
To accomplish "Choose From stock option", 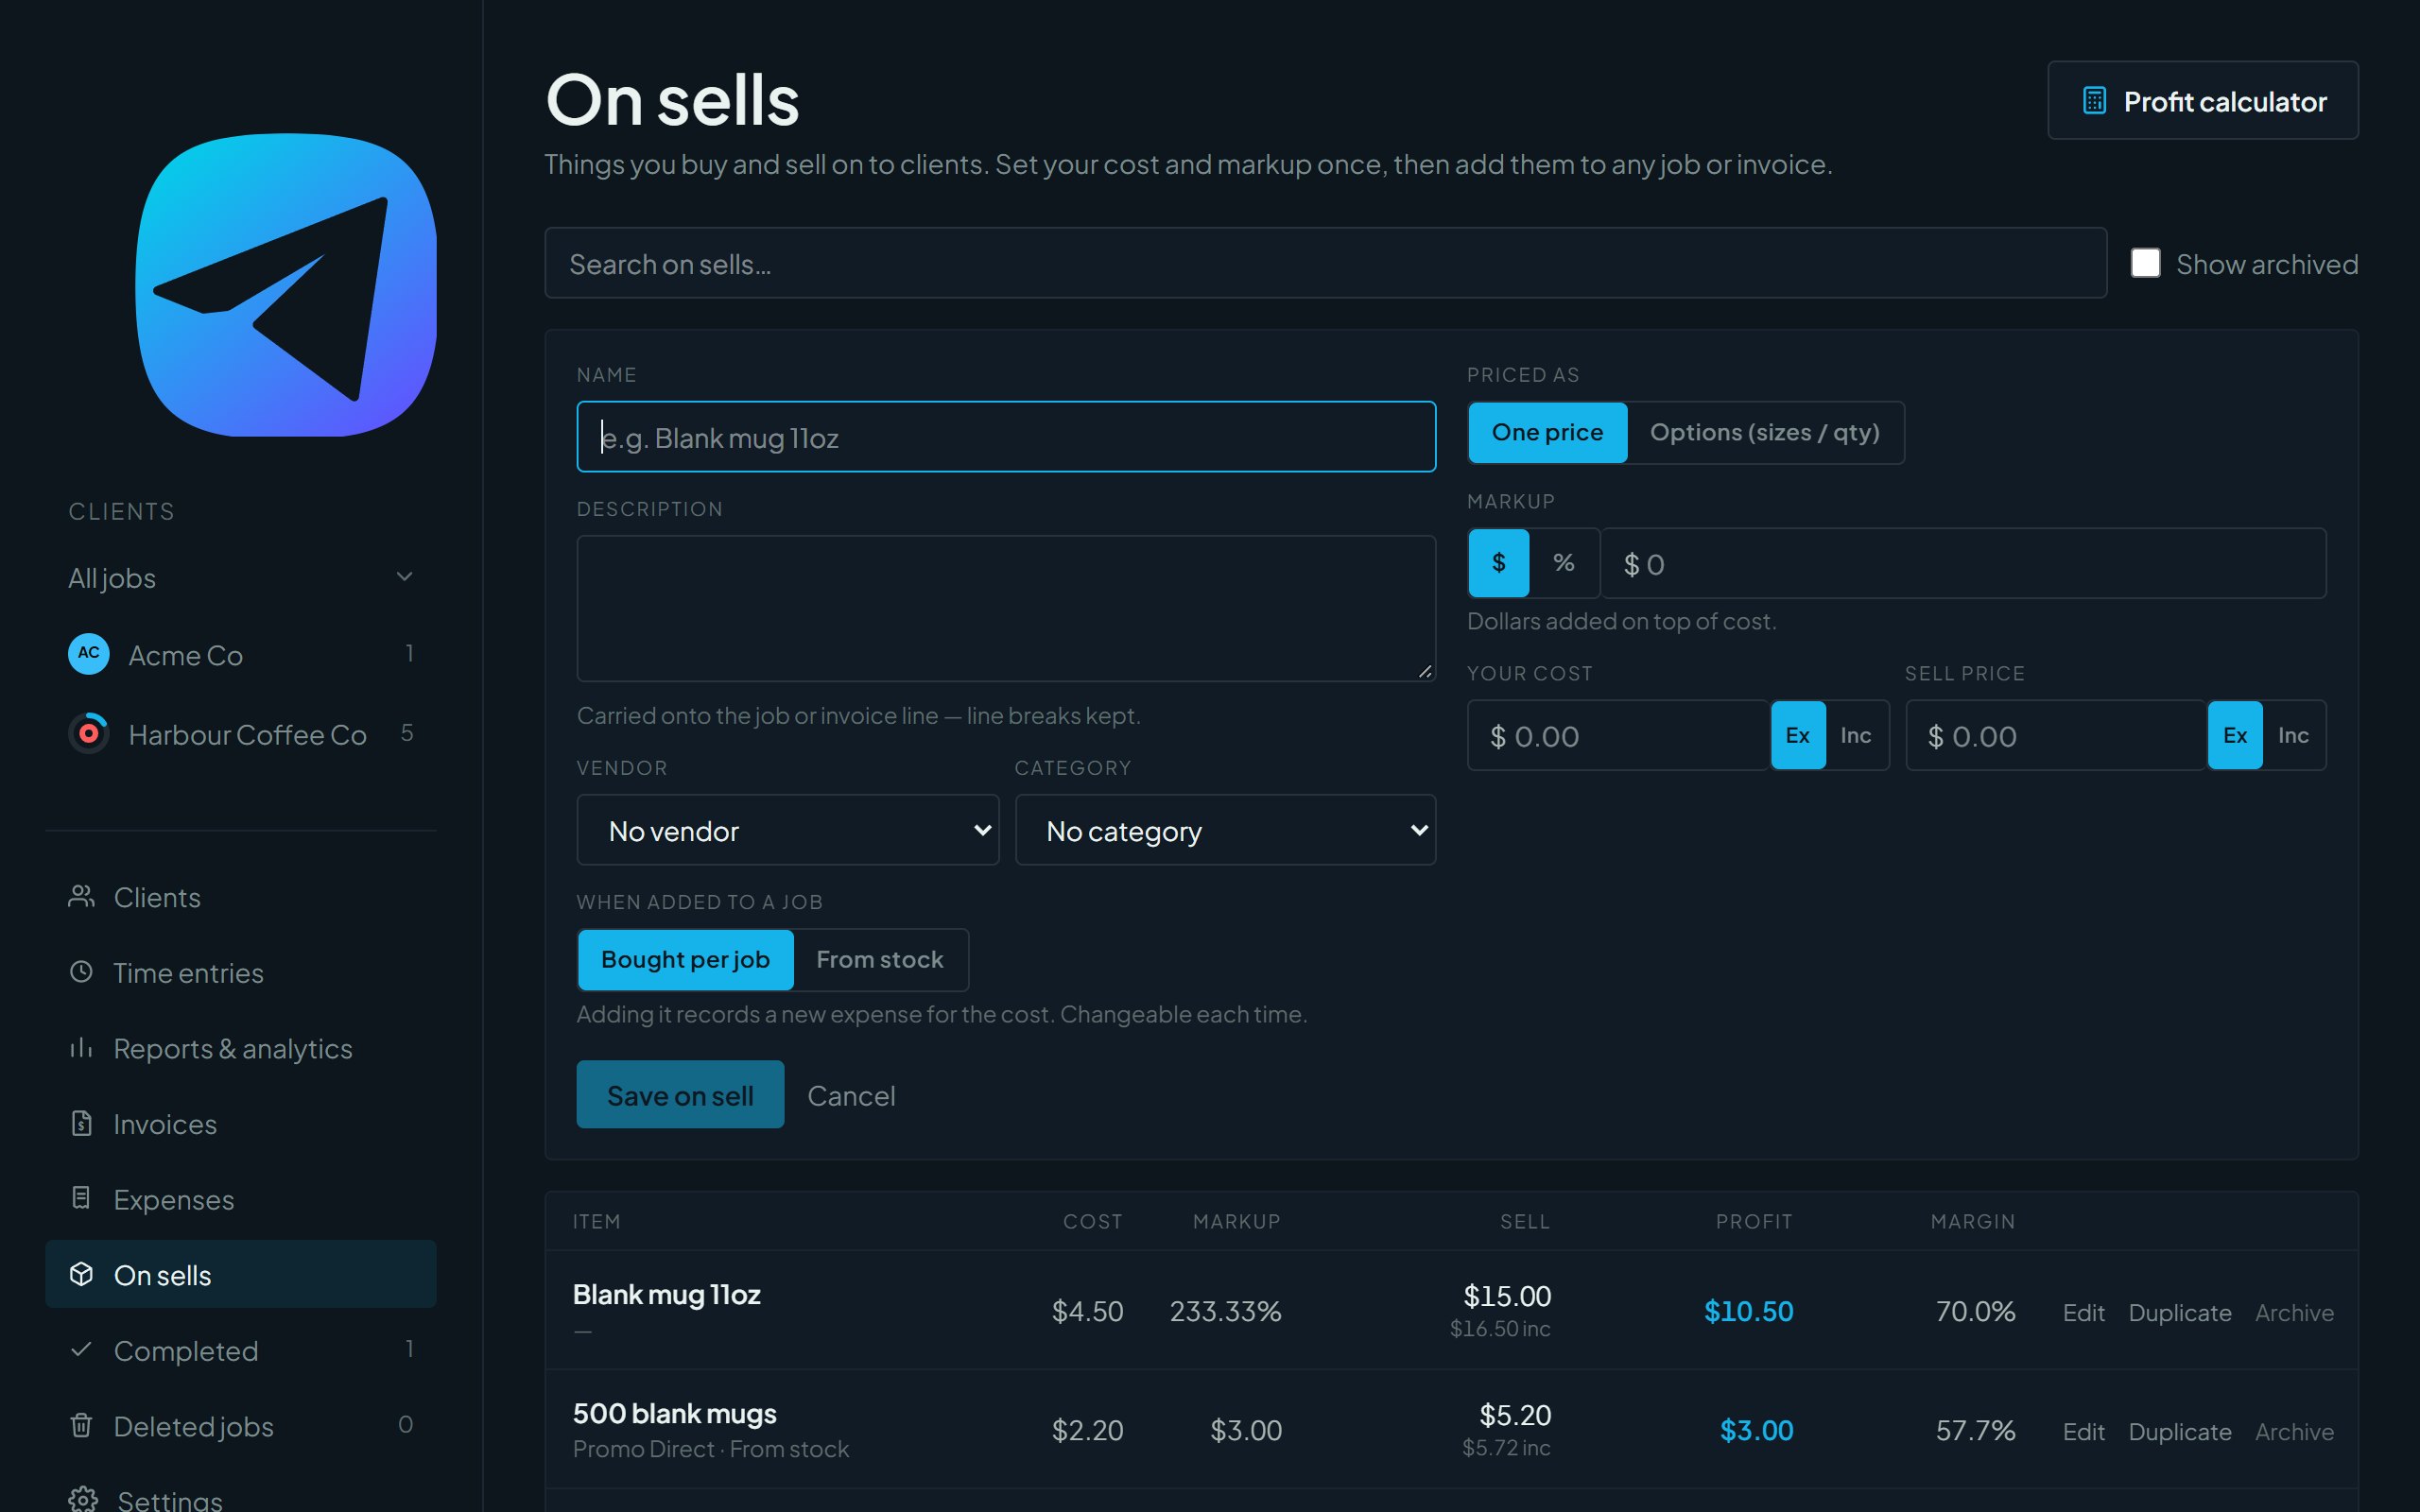I will (880, 960).
